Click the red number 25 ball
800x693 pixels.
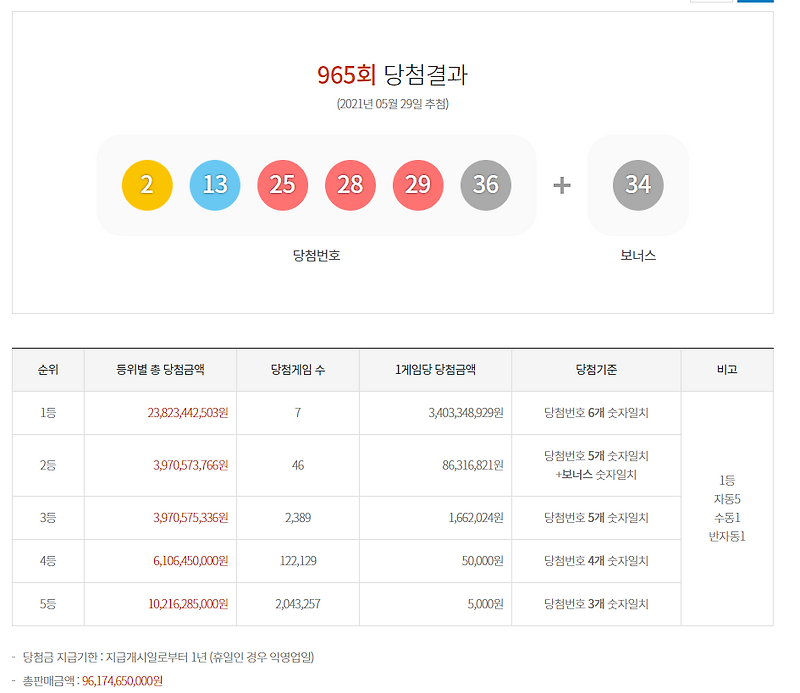click(283, 185)
